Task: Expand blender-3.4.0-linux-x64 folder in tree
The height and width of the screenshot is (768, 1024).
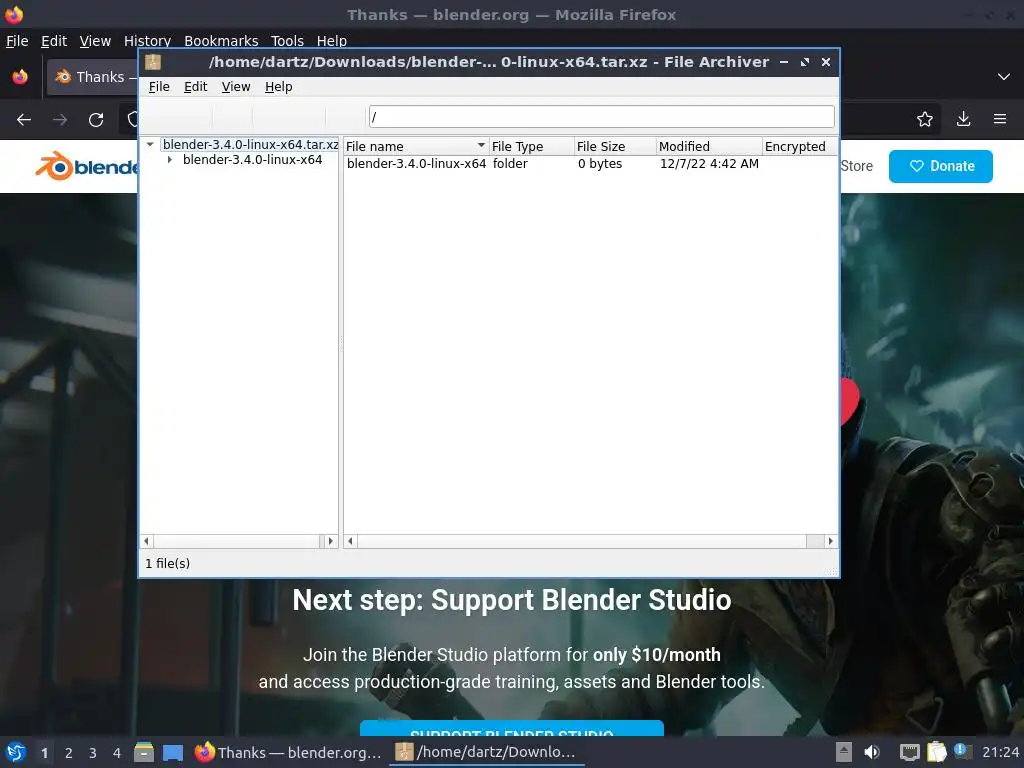Action: coord(170,160)
